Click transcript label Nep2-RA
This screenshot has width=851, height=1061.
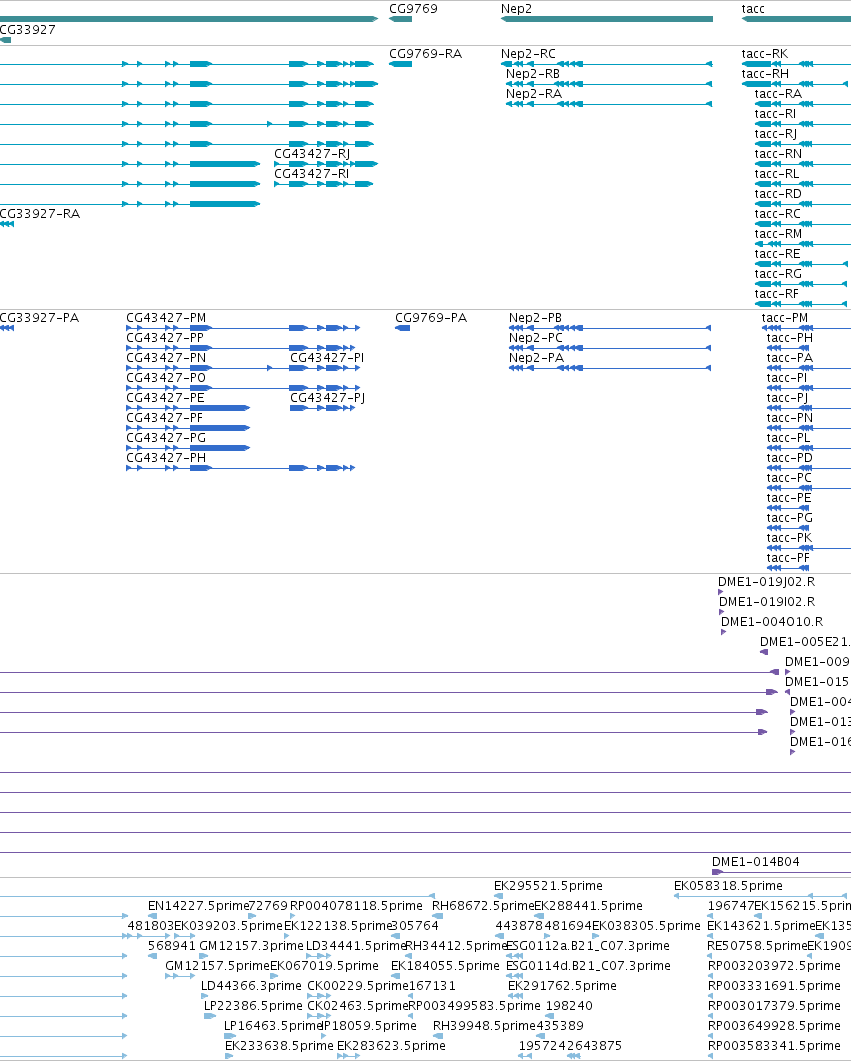(534, 93)
